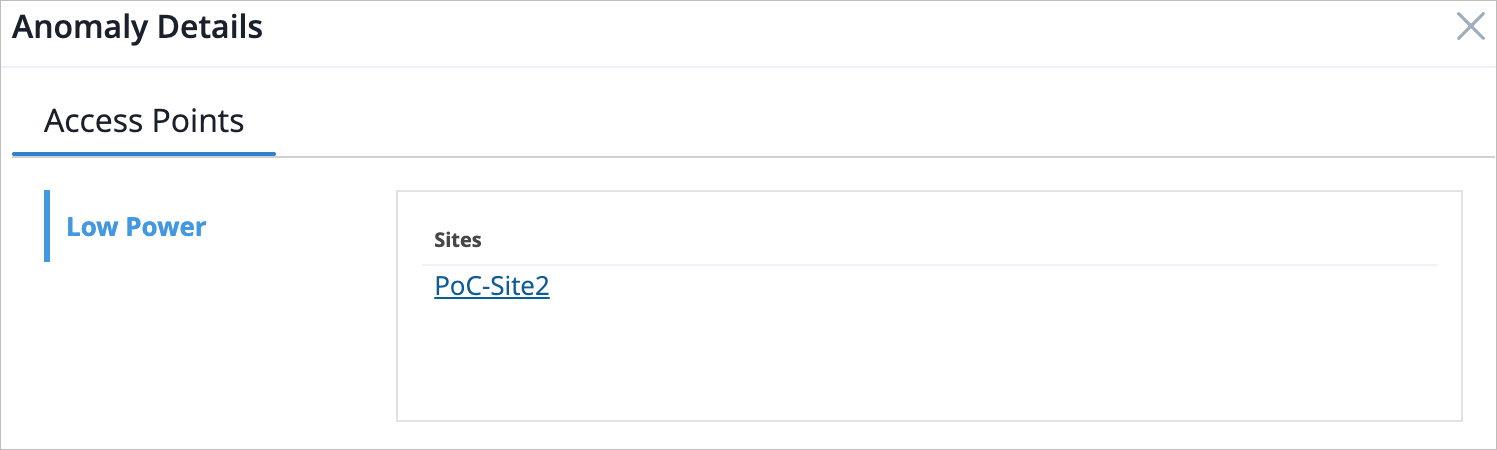
Task: Switch to the Access Points tab
Action: coord(144,121)
